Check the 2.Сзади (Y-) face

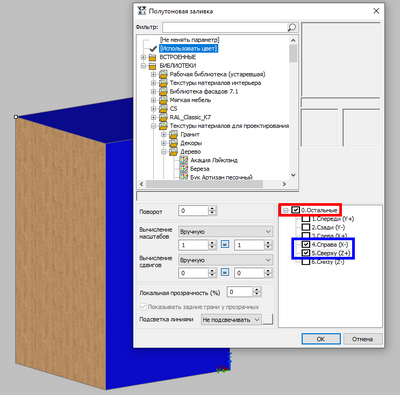(306, 227)
